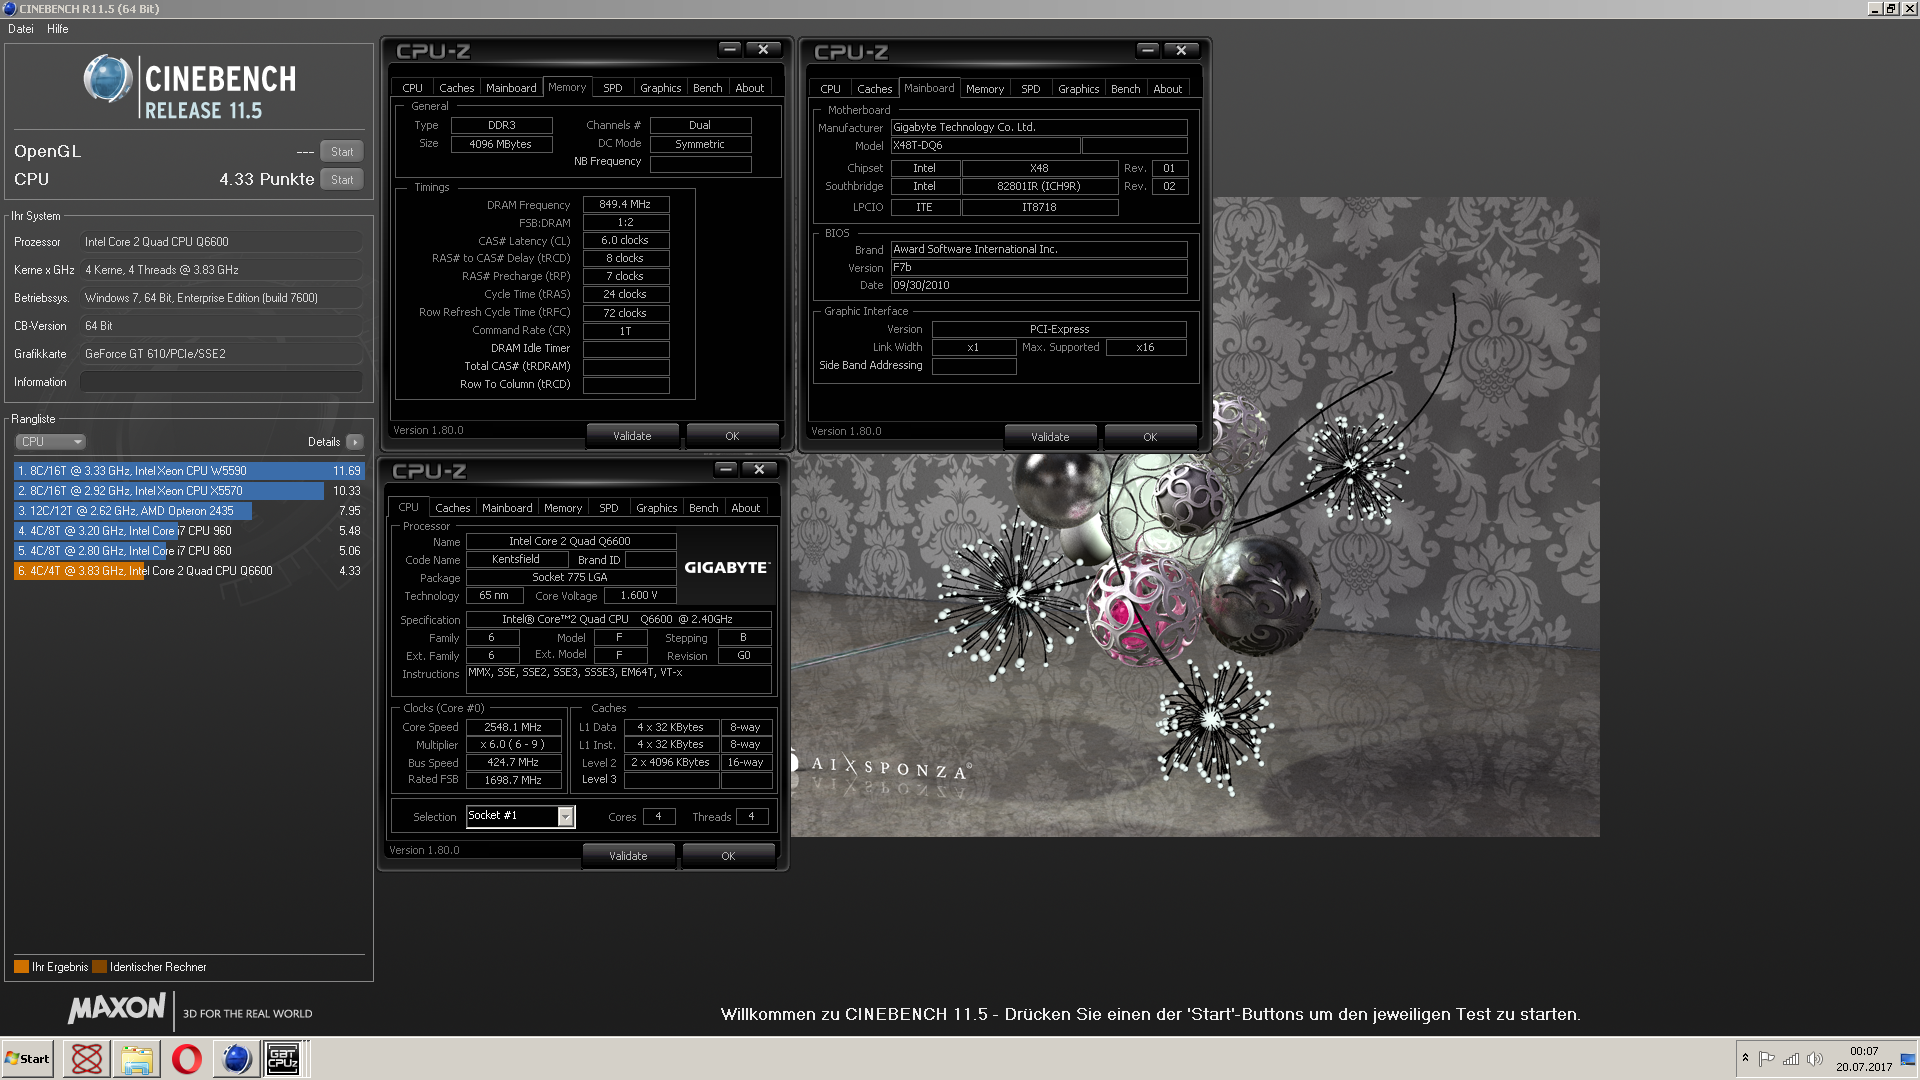Select ranking row Intel Xeon CPU X5570
Screen dimensions: 1920x1080
coord(189,491)
